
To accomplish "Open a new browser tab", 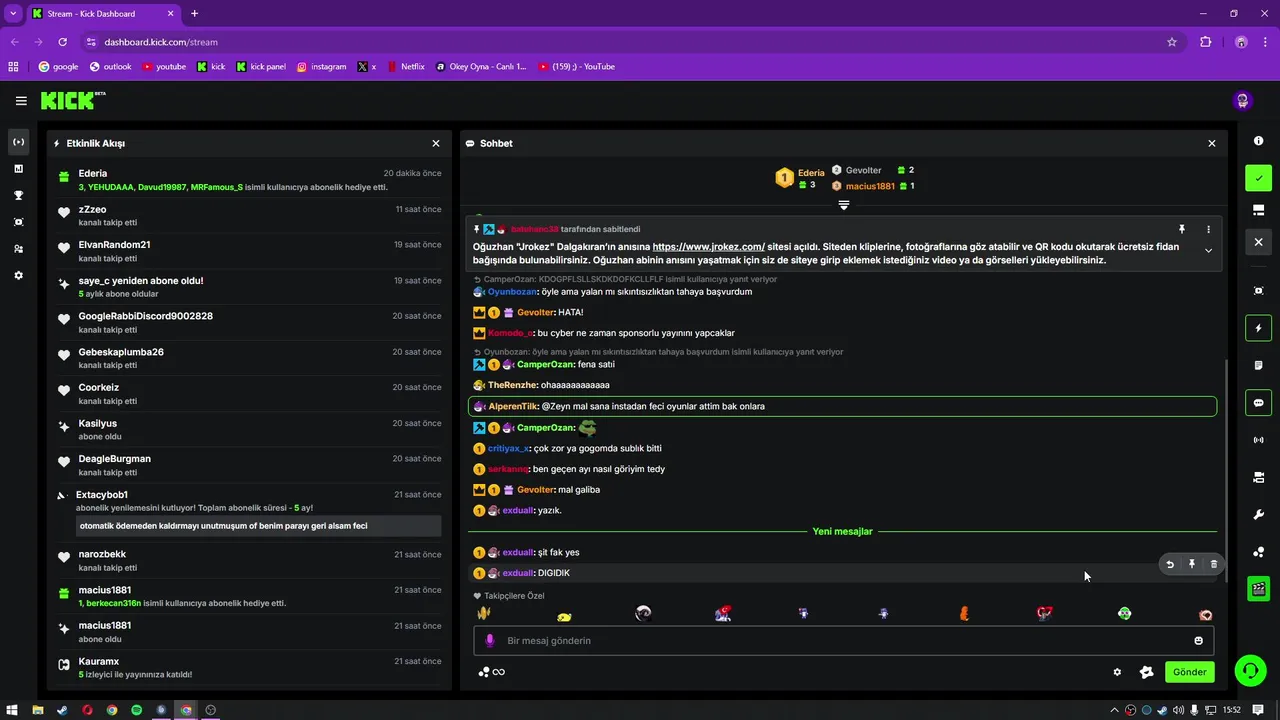I will click(194, 14).
